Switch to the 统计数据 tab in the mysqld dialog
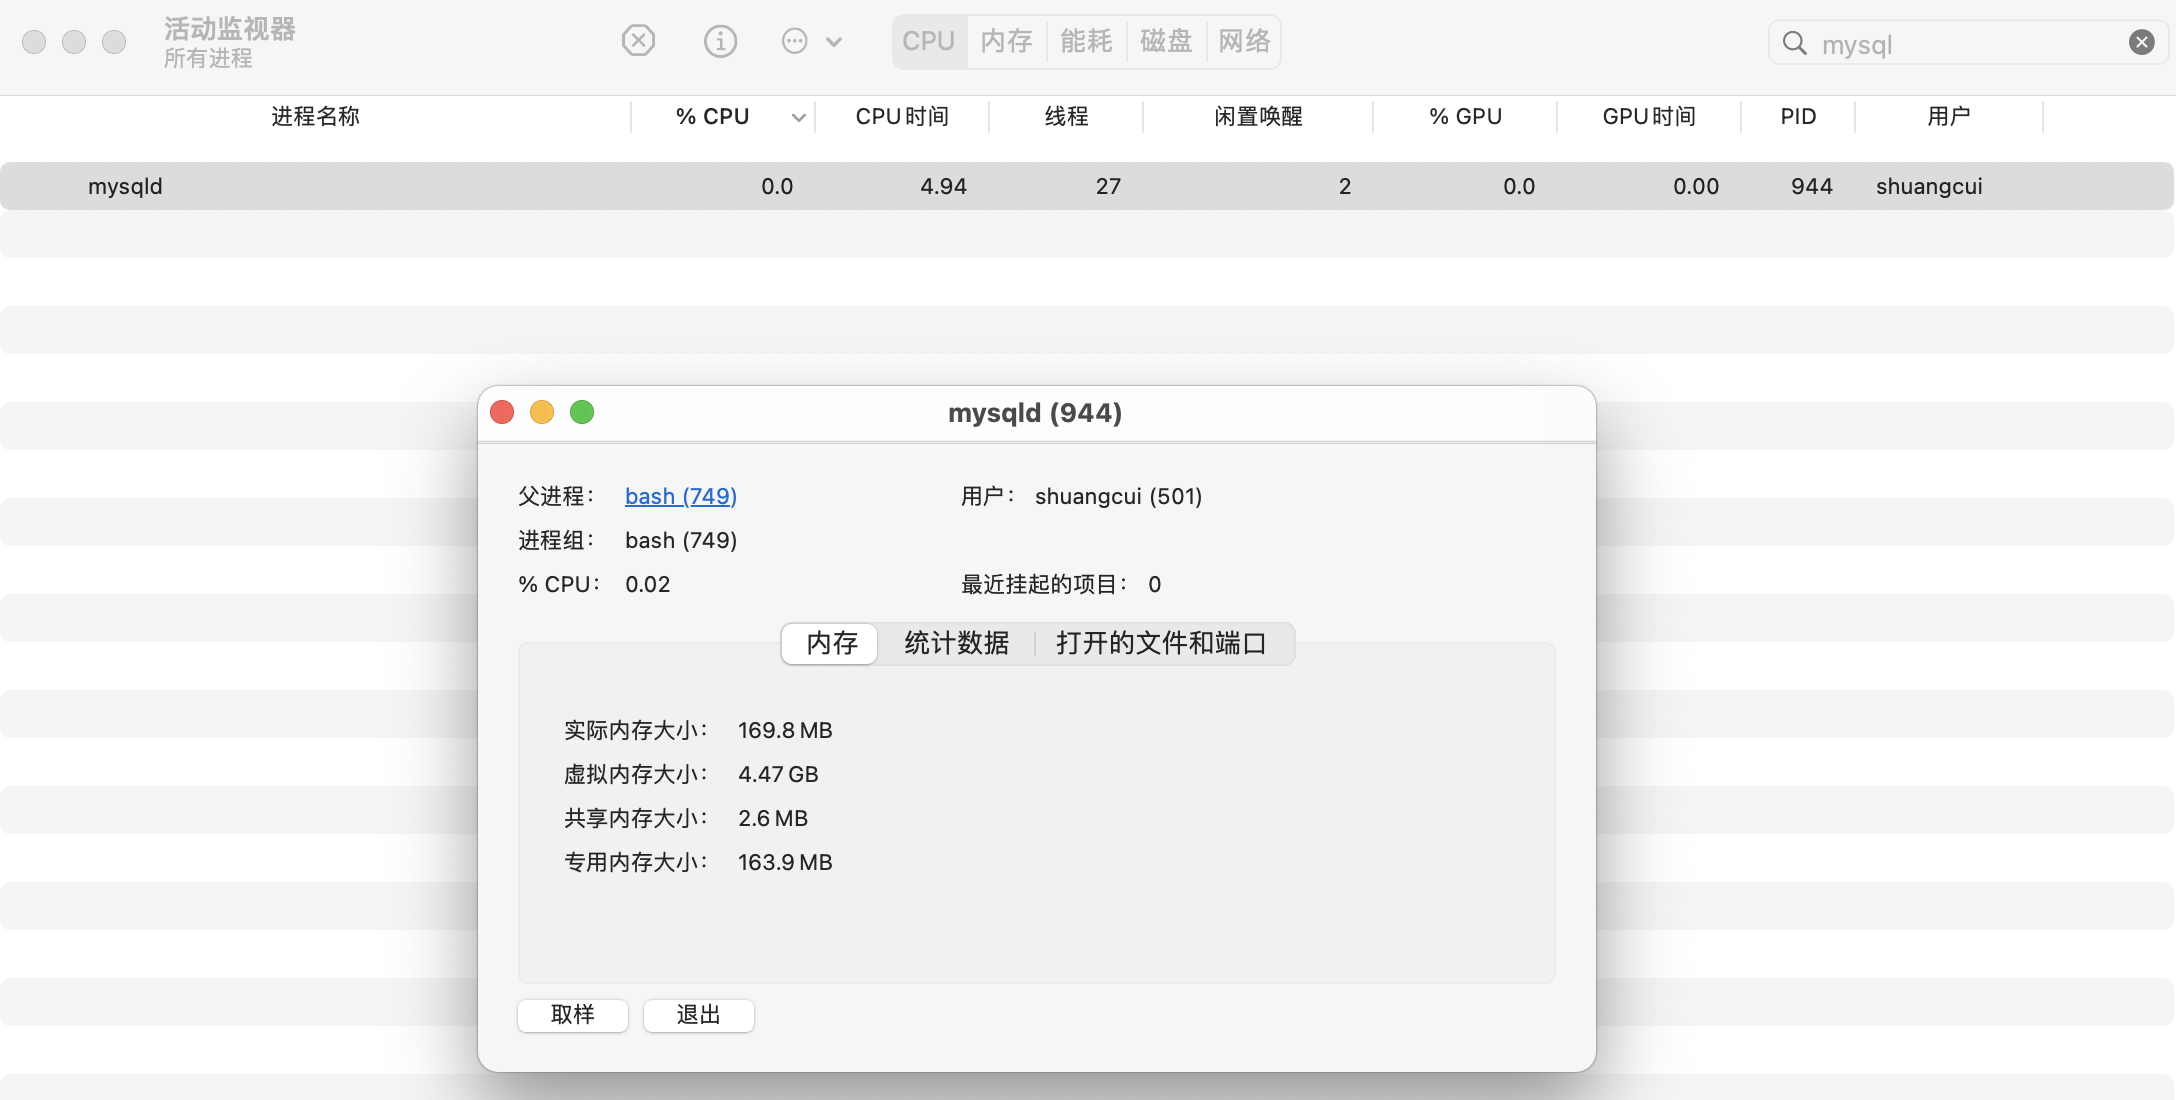Screen dimensions: 2176x1100 [x=956, y=643]
